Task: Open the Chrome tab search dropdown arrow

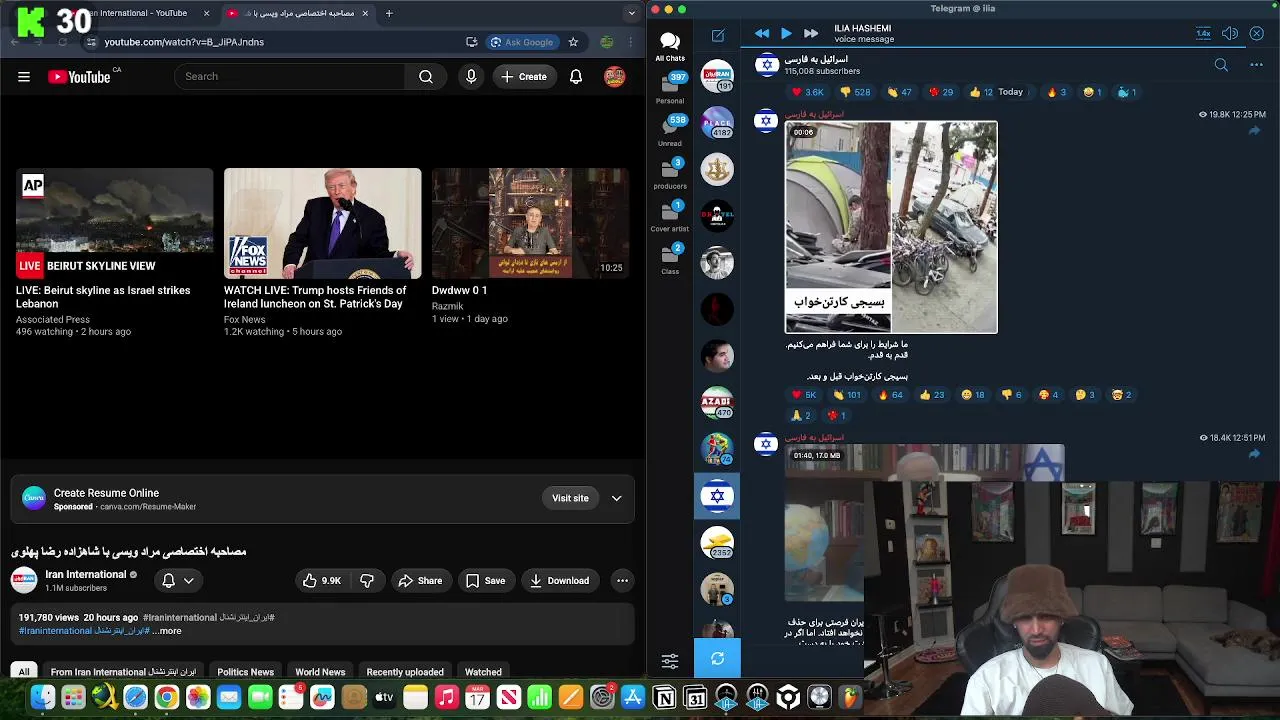Action: click(631, 13)
